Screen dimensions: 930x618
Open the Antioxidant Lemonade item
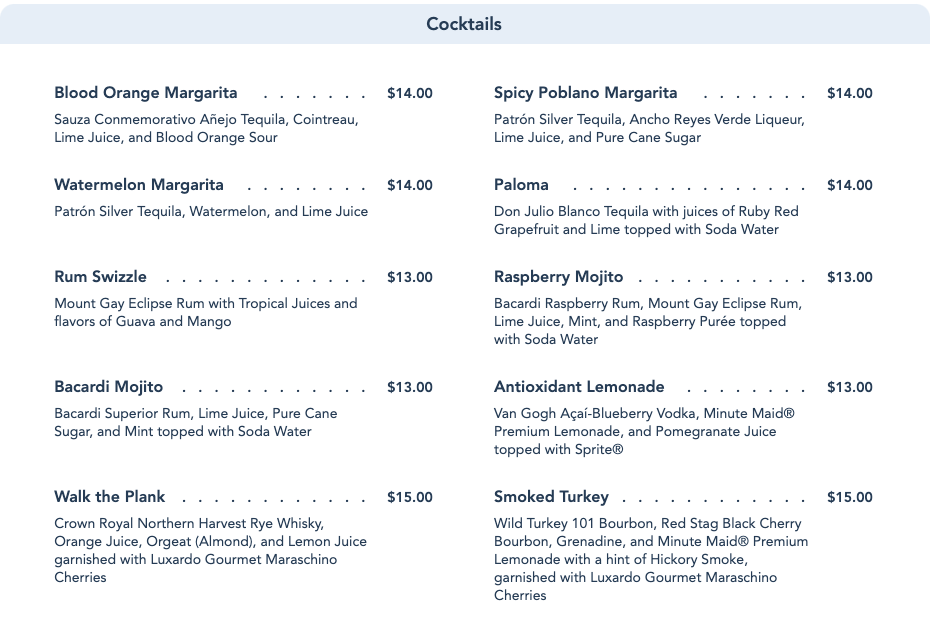579,387
